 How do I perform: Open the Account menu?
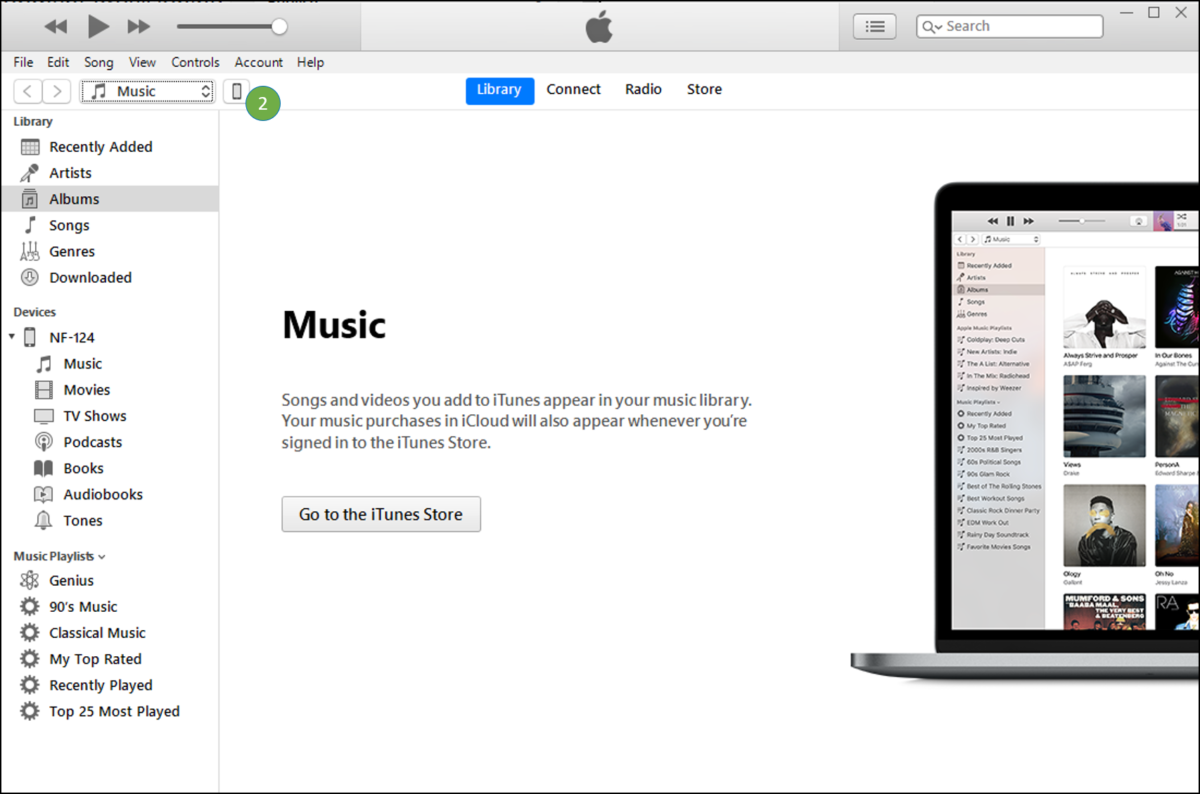tap(258, 62)
